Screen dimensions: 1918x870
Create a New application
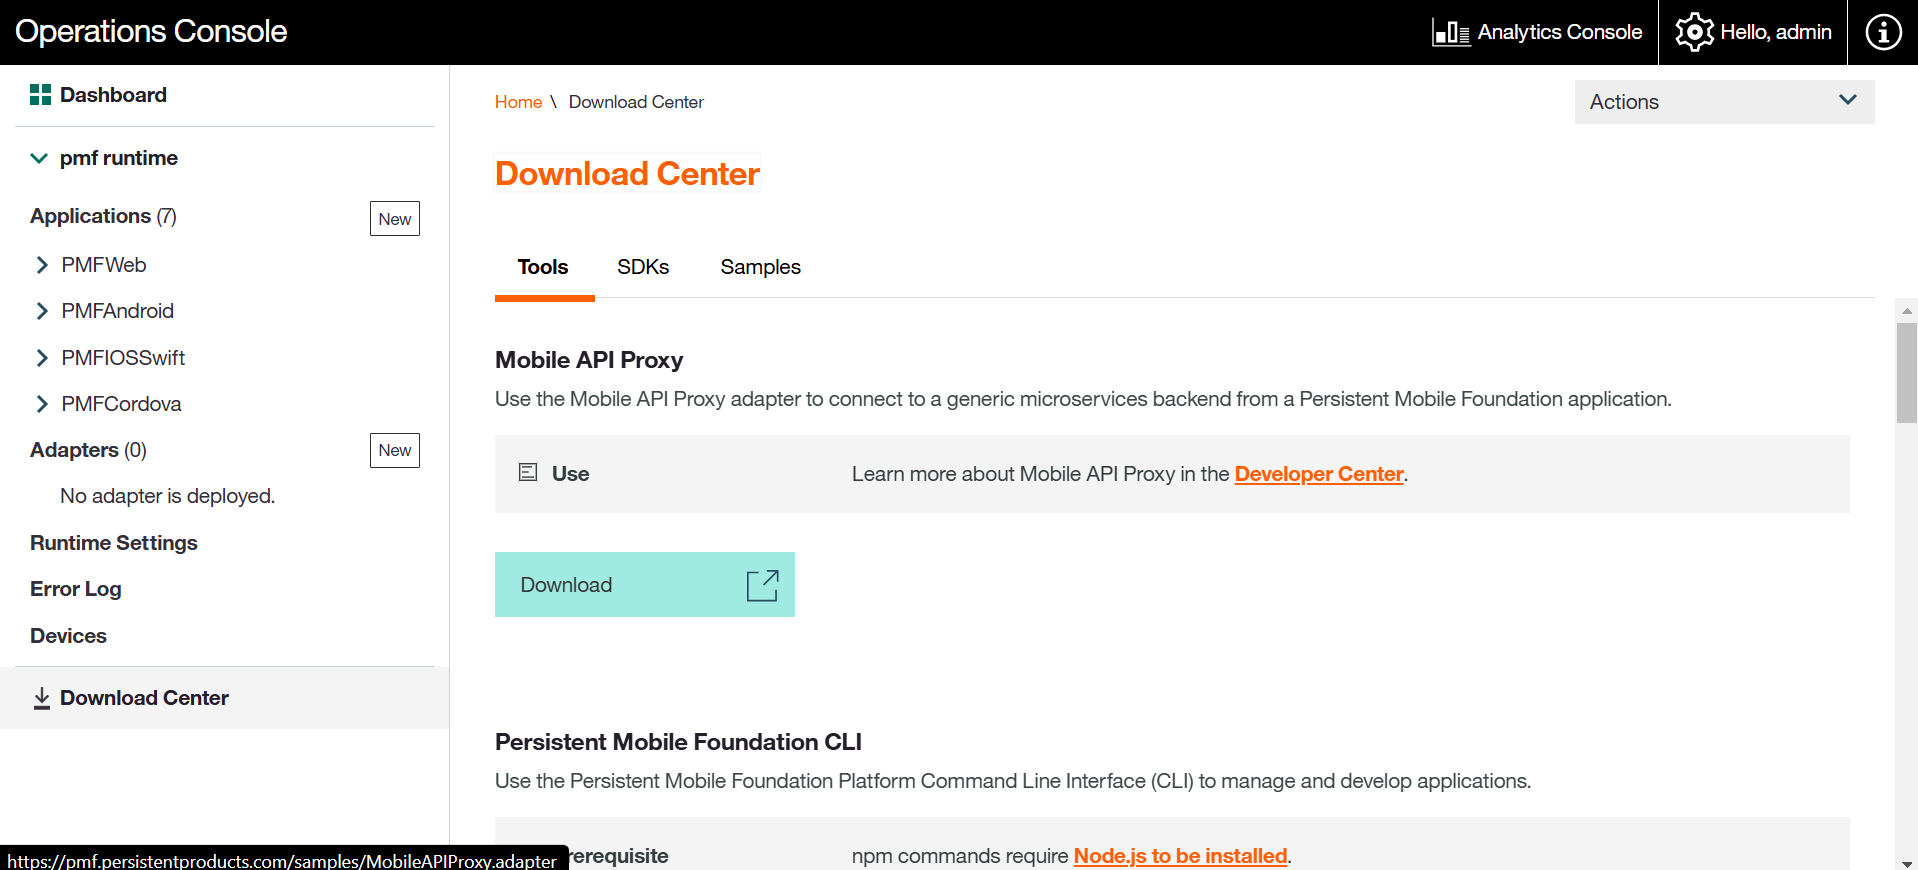(x=394, y=219)
